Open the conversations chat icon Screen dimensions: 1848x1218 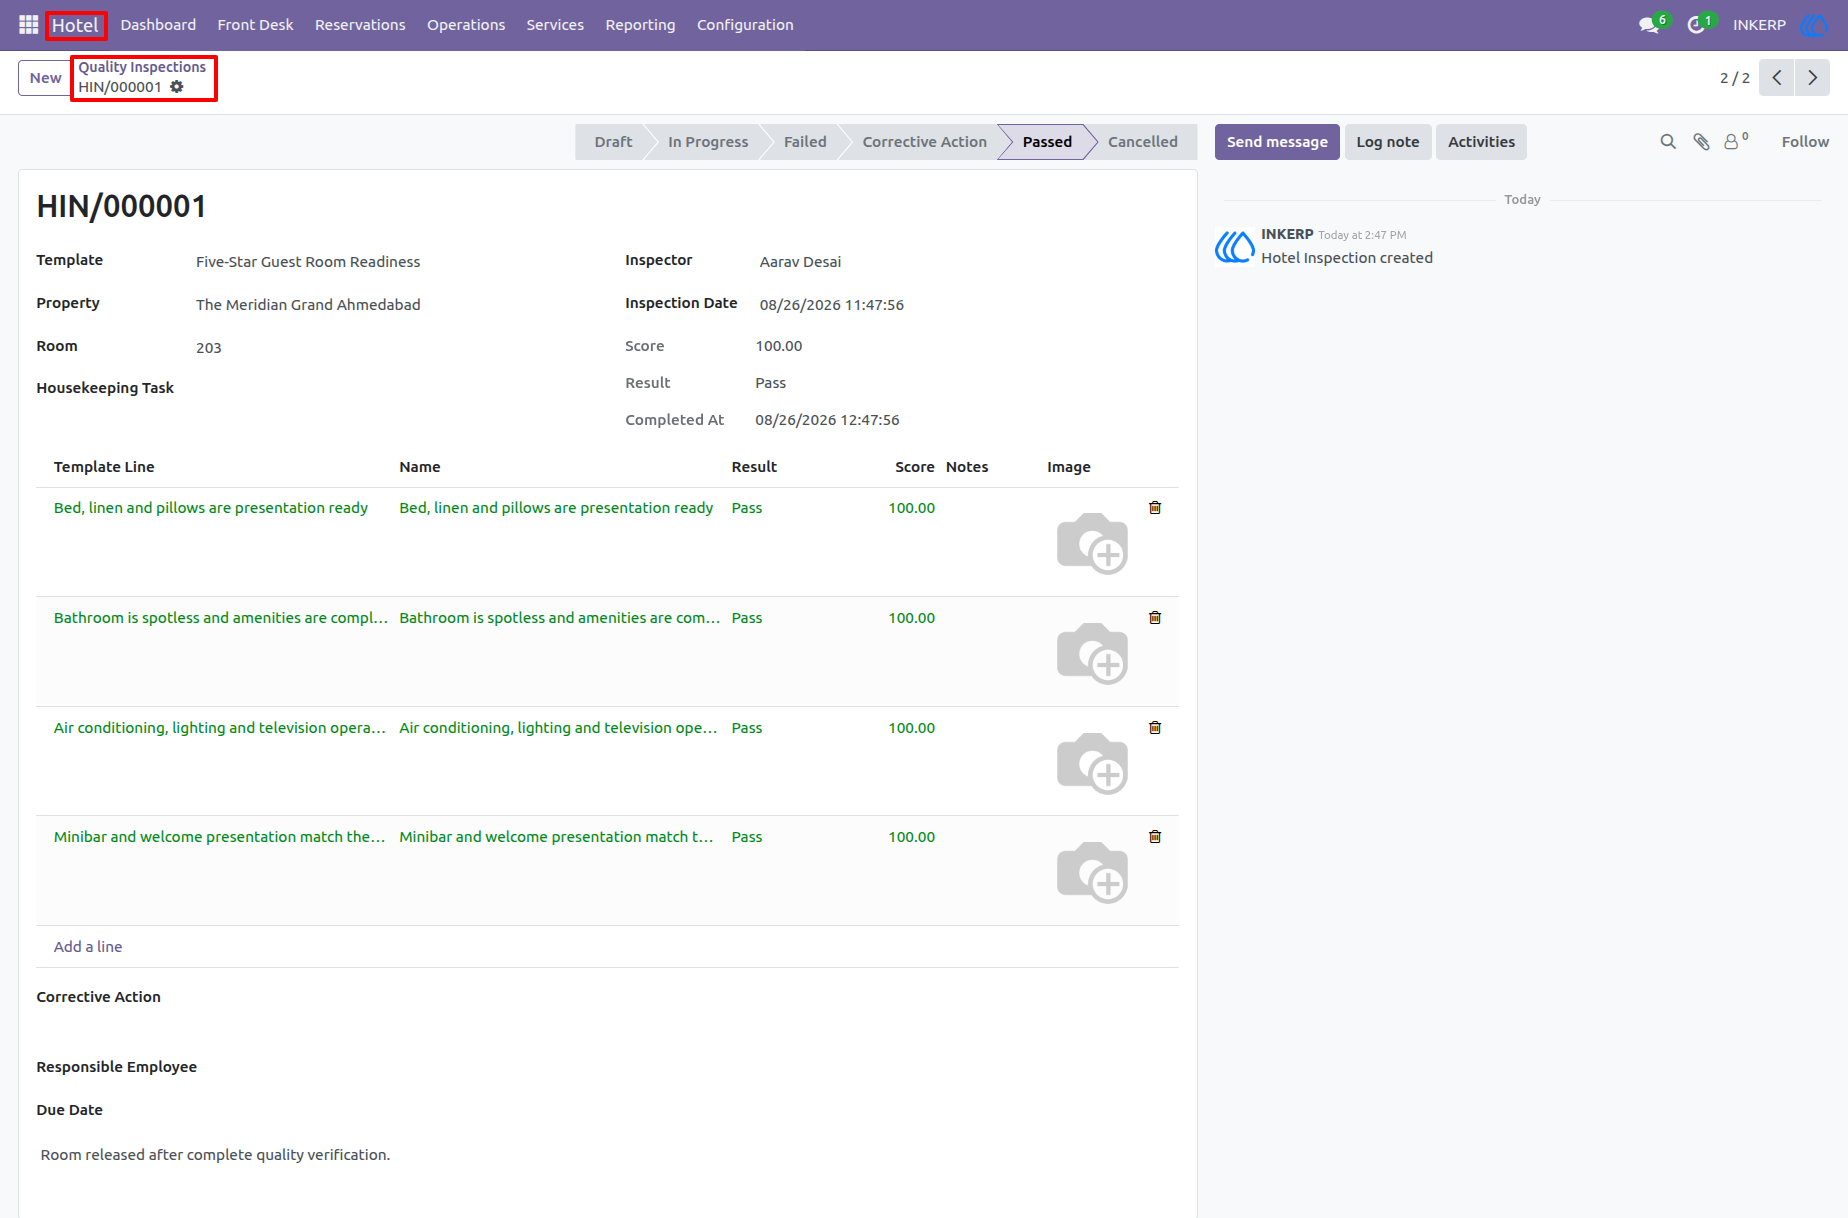[x=1649, y=25]
